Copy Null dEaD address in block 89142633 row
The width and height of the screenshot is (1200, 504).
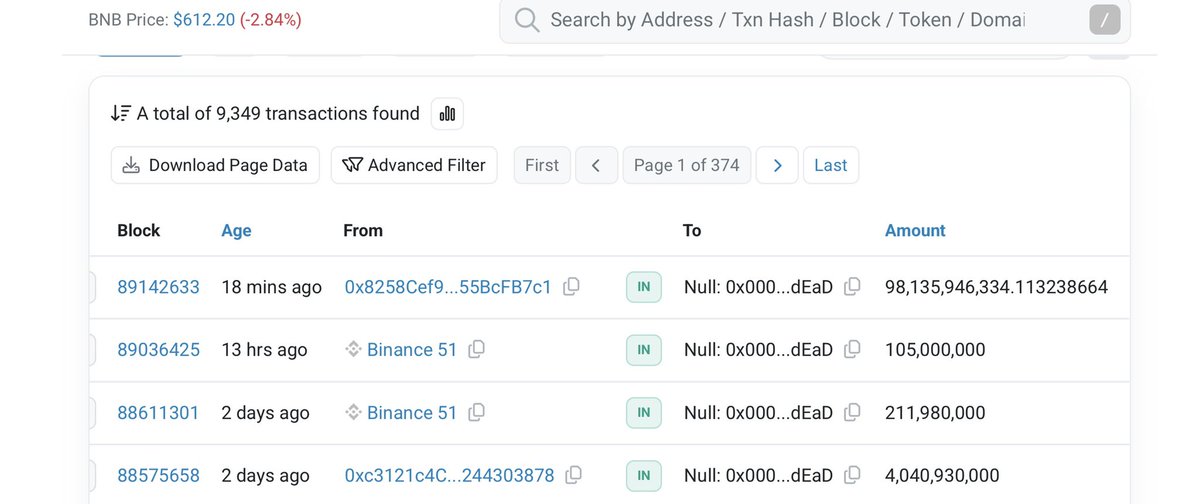point(852,287)
